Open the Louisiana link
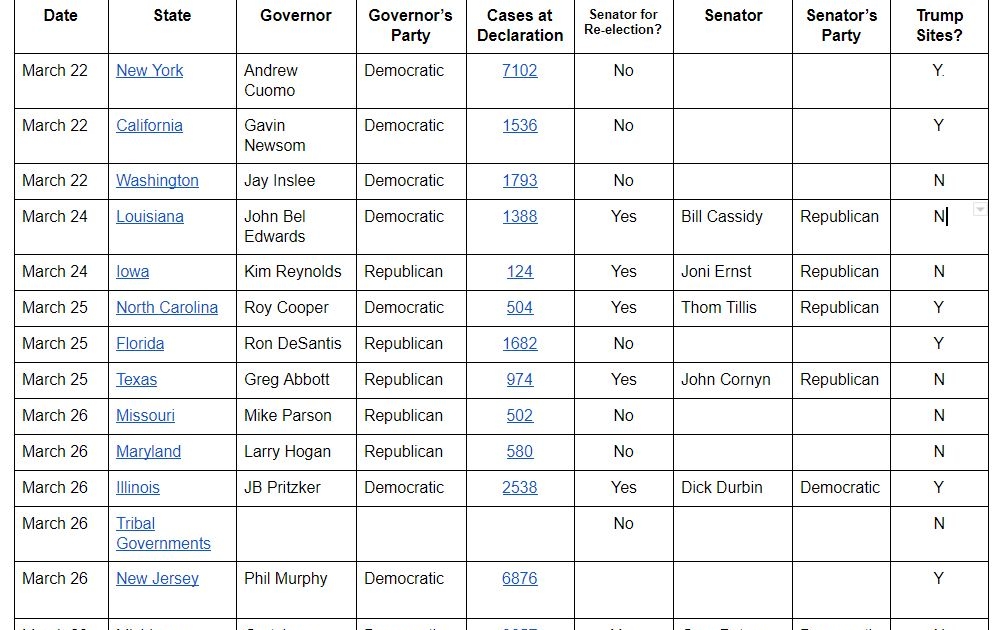This screenshot has height=630, width=998. [149, 217]
